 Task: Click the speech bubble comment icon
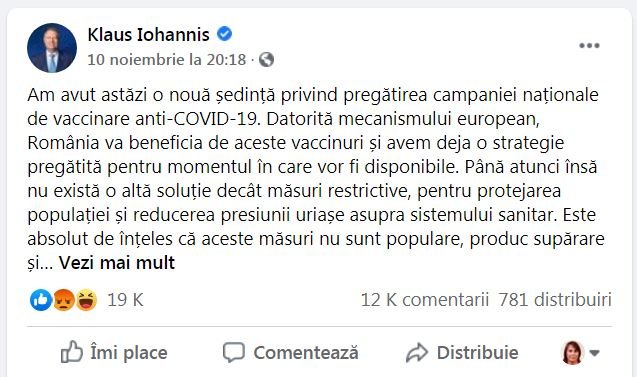point(234,352)
